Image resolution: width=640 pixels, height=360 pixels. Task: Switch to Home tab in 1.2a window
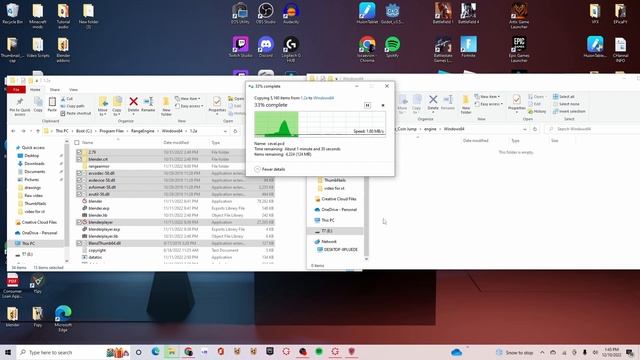(35, 89)
